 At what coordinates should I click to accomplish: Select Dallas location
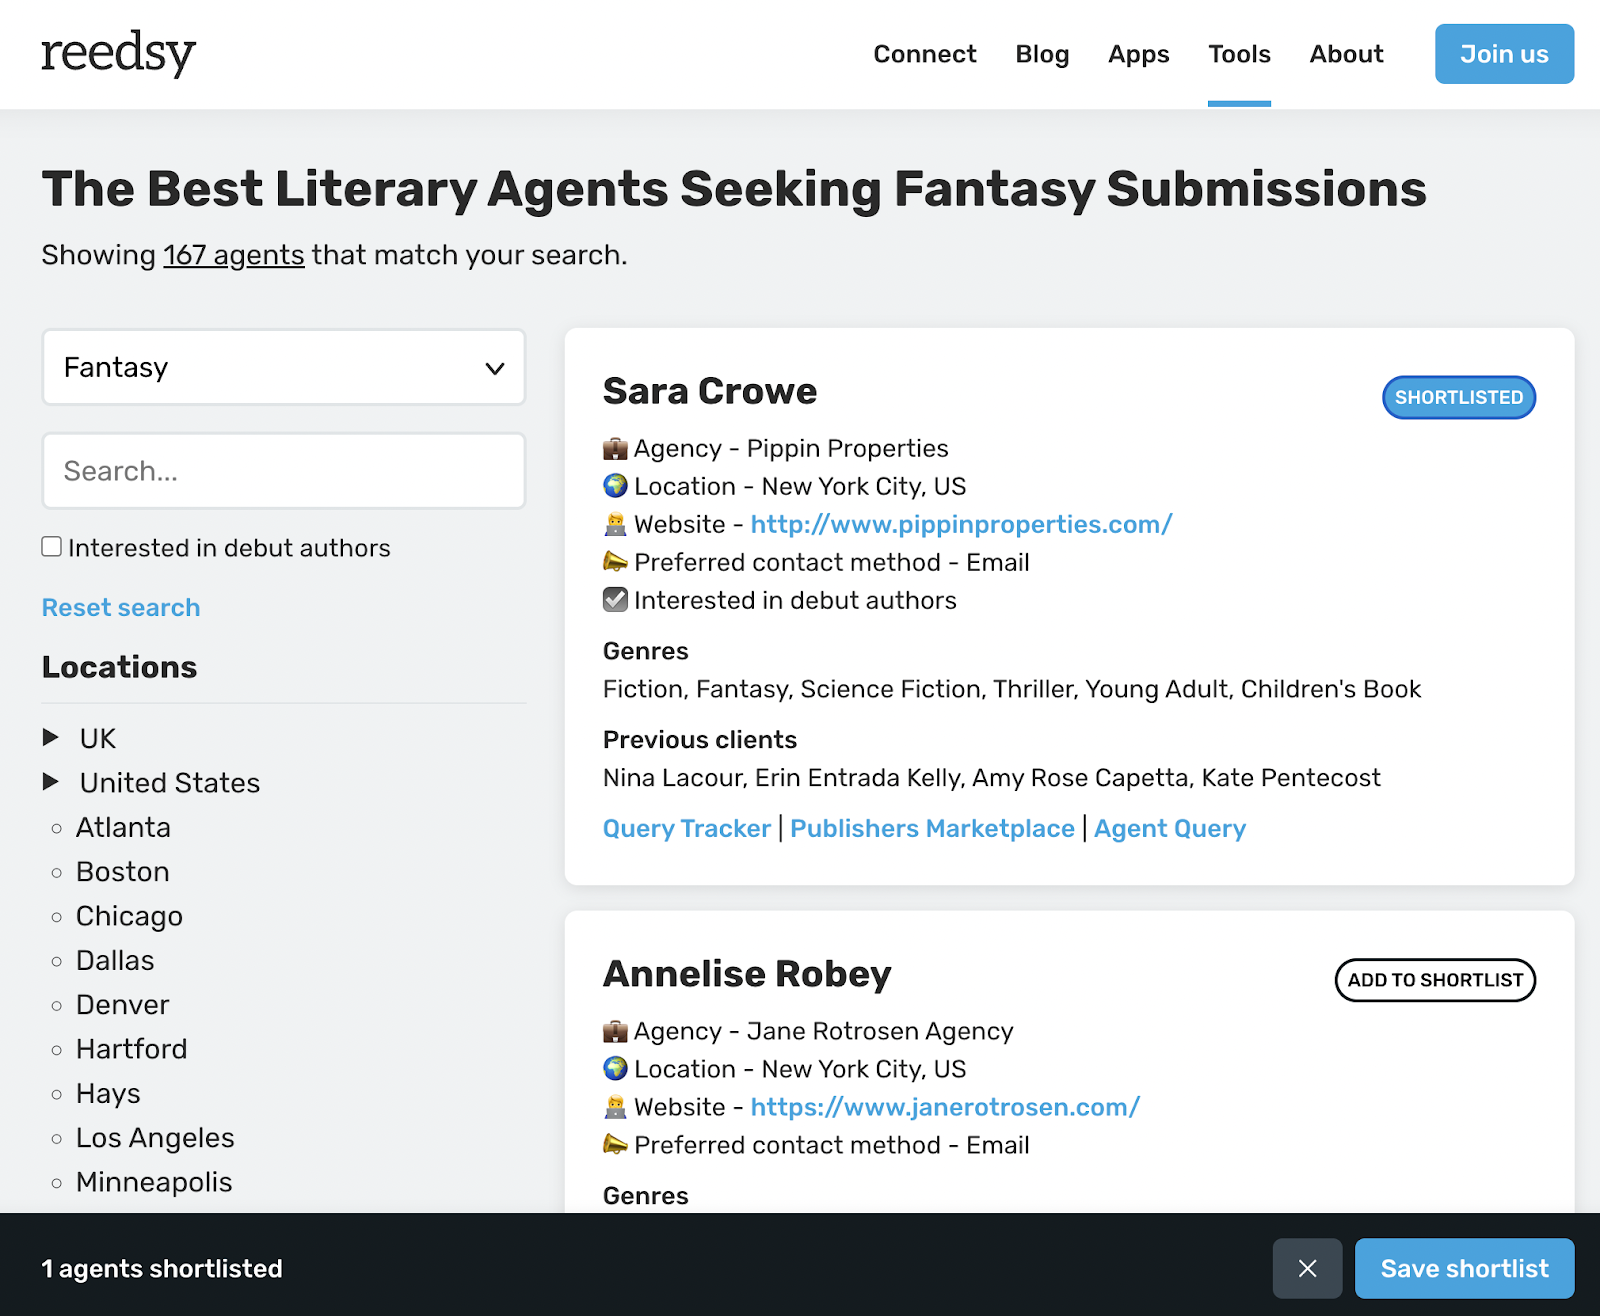click(115, 961)
